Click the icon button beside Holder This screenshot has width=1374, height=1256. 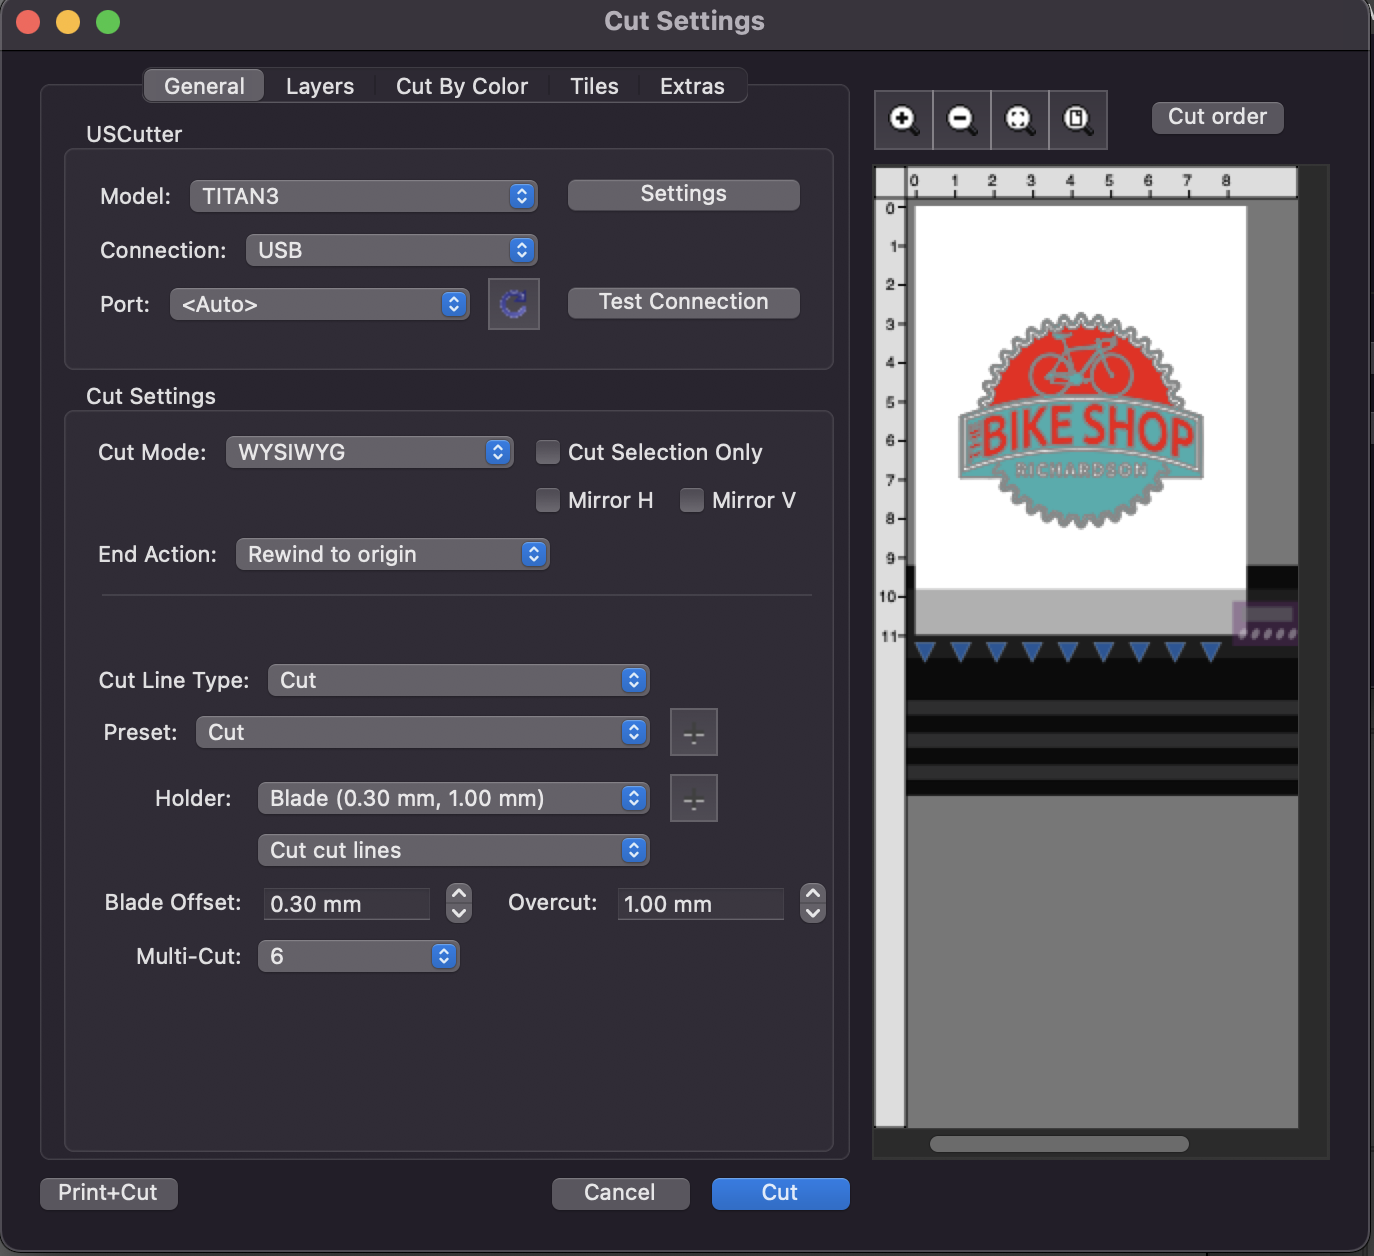pos(694,798)
